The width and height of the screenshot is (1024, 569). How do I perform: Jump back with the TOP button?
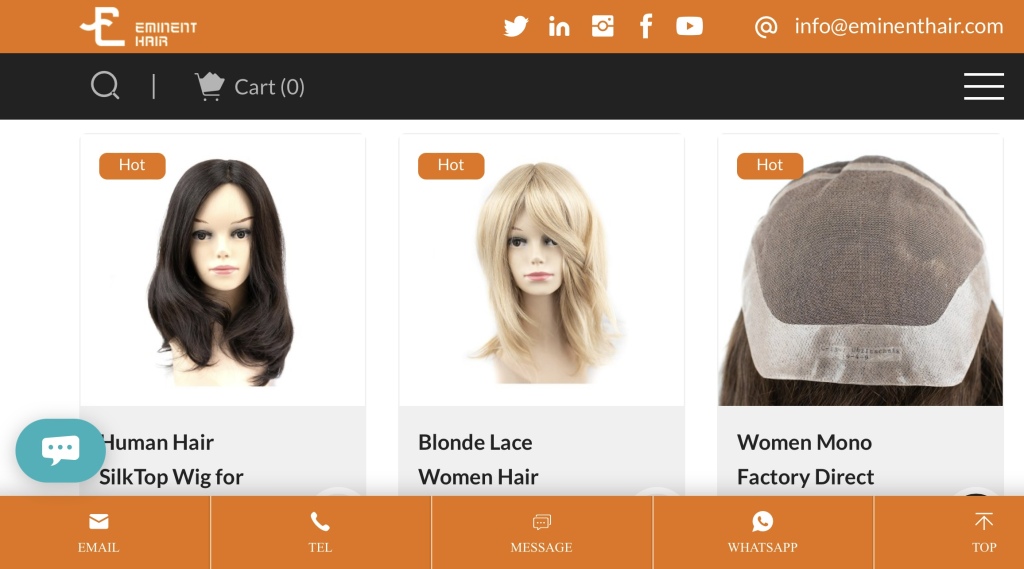[x=984, y=532]
